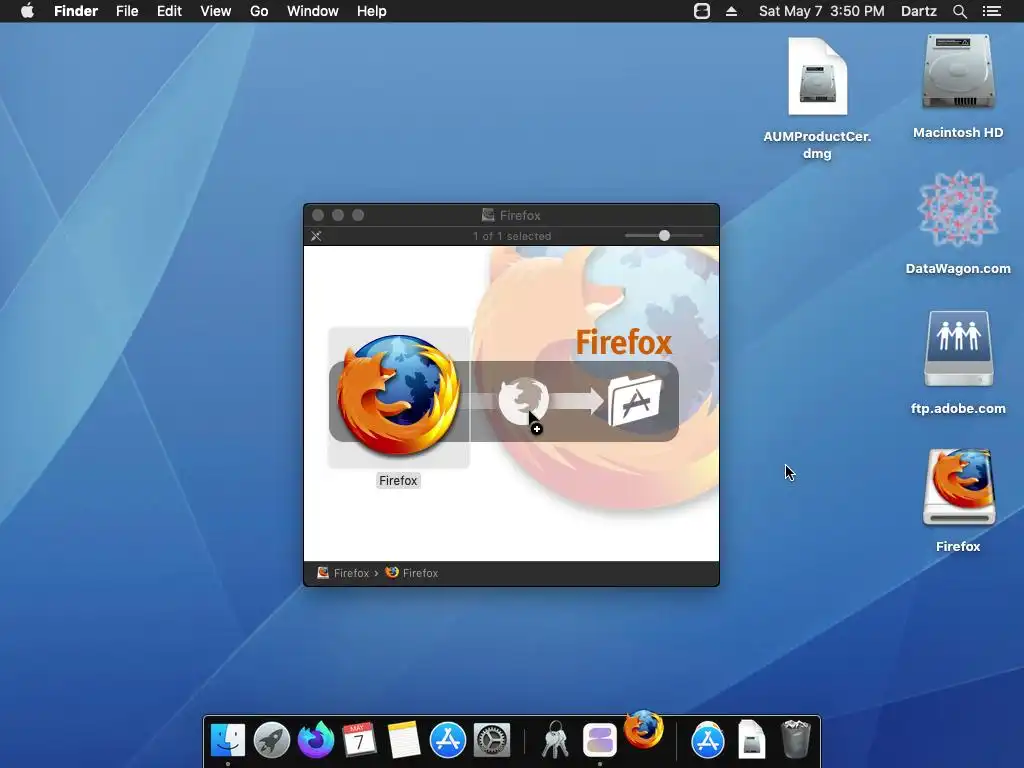Click the eject icon in the menu bar
Screen dimensions: 1024x768
pos(731,11)
